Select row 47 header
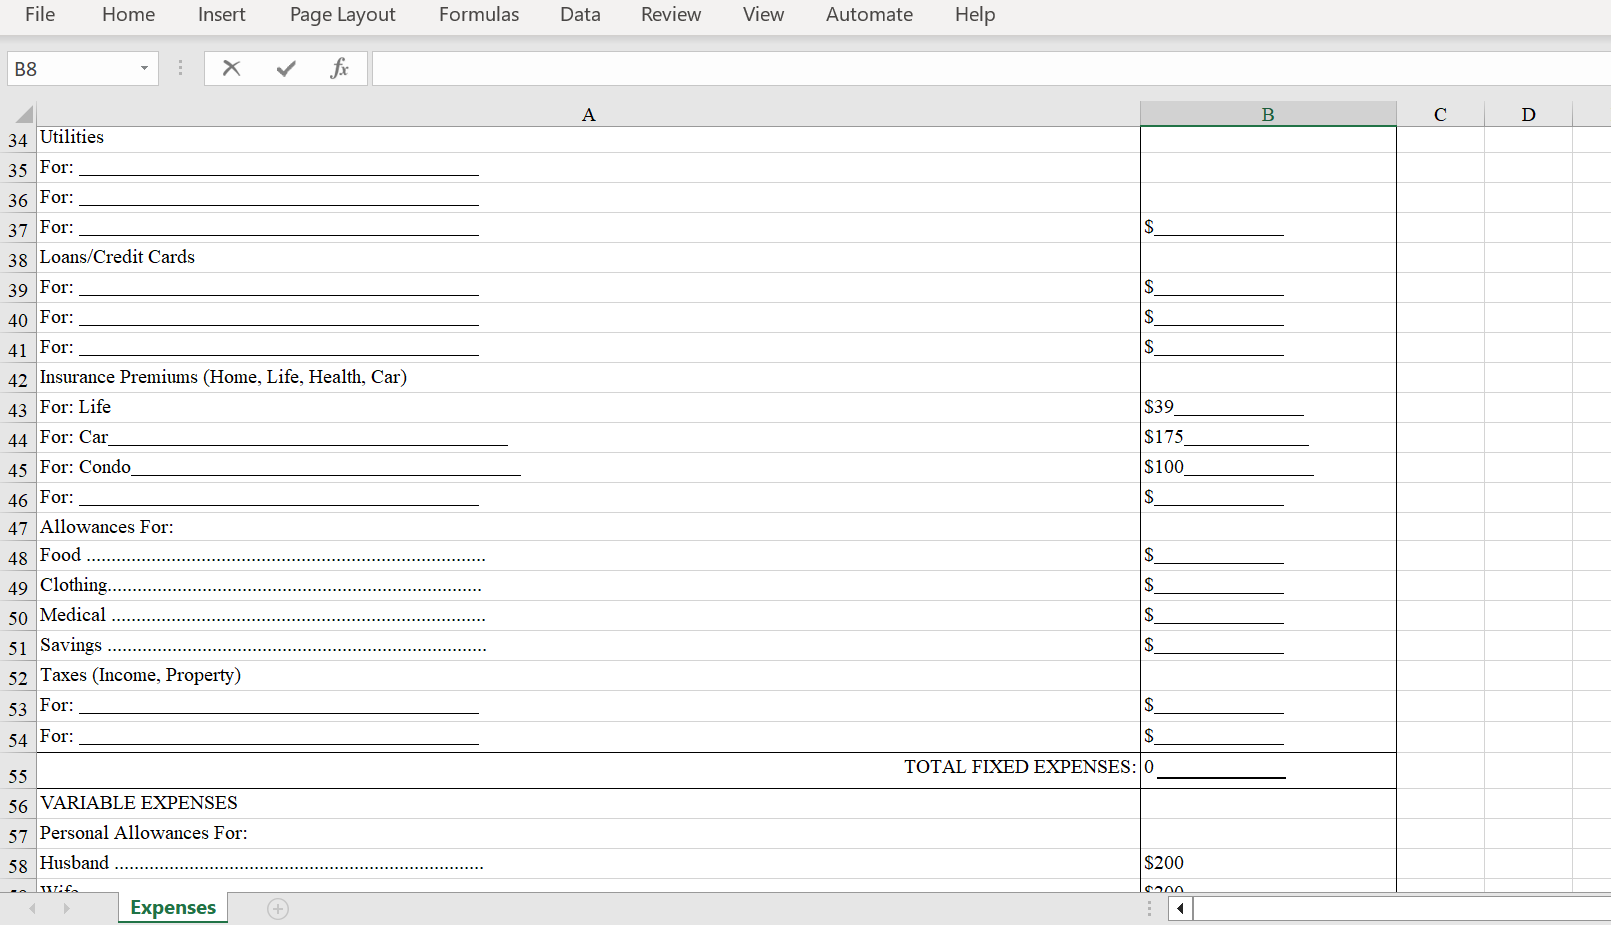The height and width of the screenshot is (925, 1611). (18, 528)
